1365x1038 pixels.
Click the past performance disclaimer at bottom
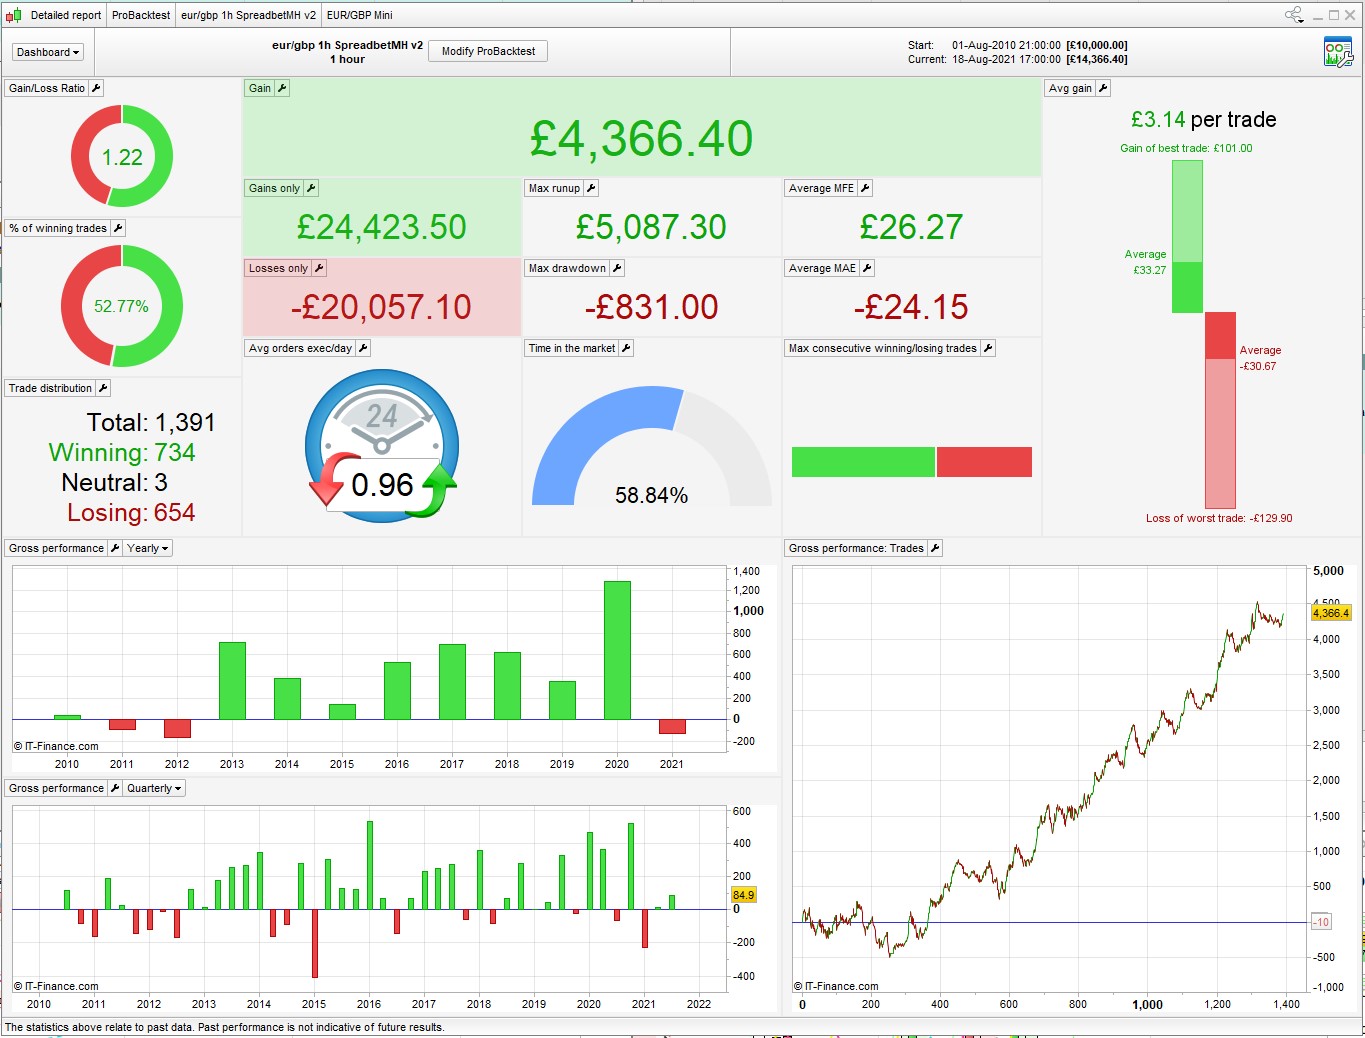[225, 1027]
